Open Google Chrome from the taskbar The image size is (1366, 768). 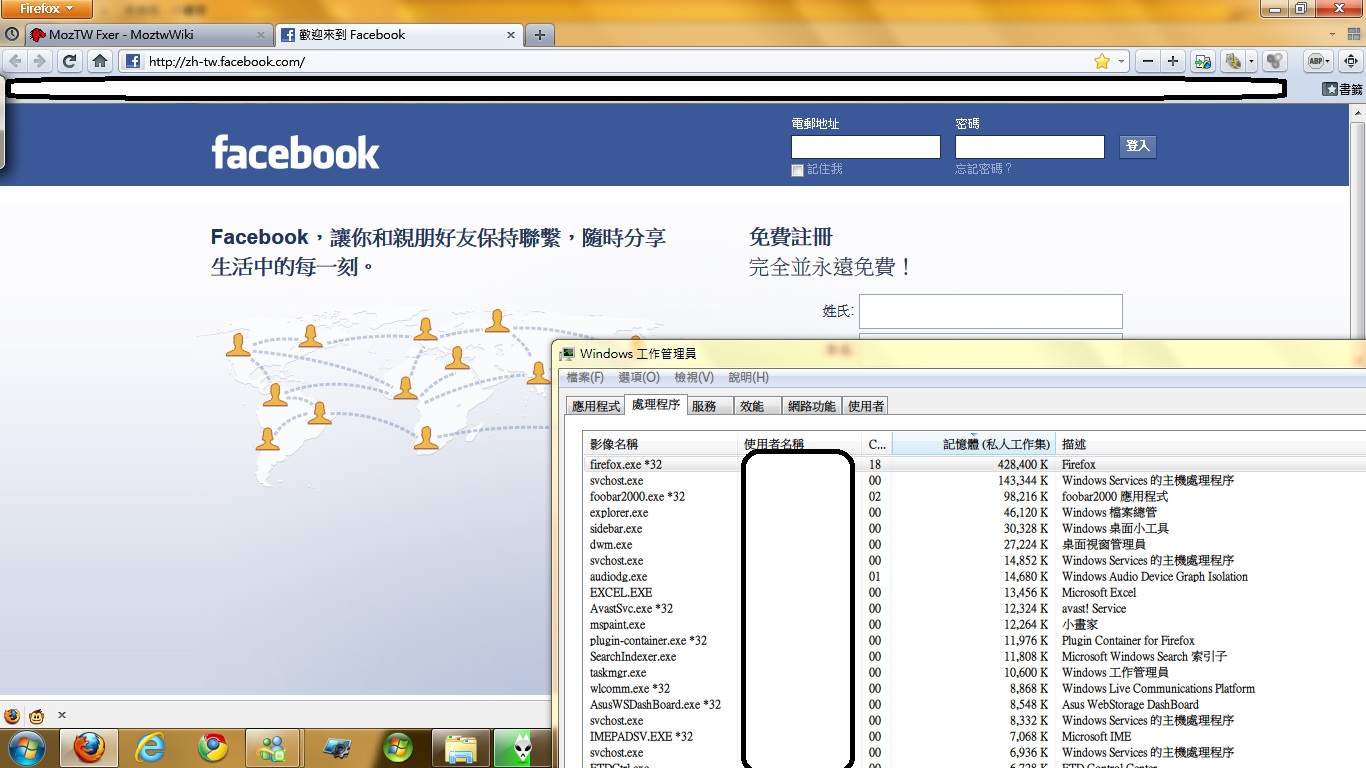[x=212, y=747]
